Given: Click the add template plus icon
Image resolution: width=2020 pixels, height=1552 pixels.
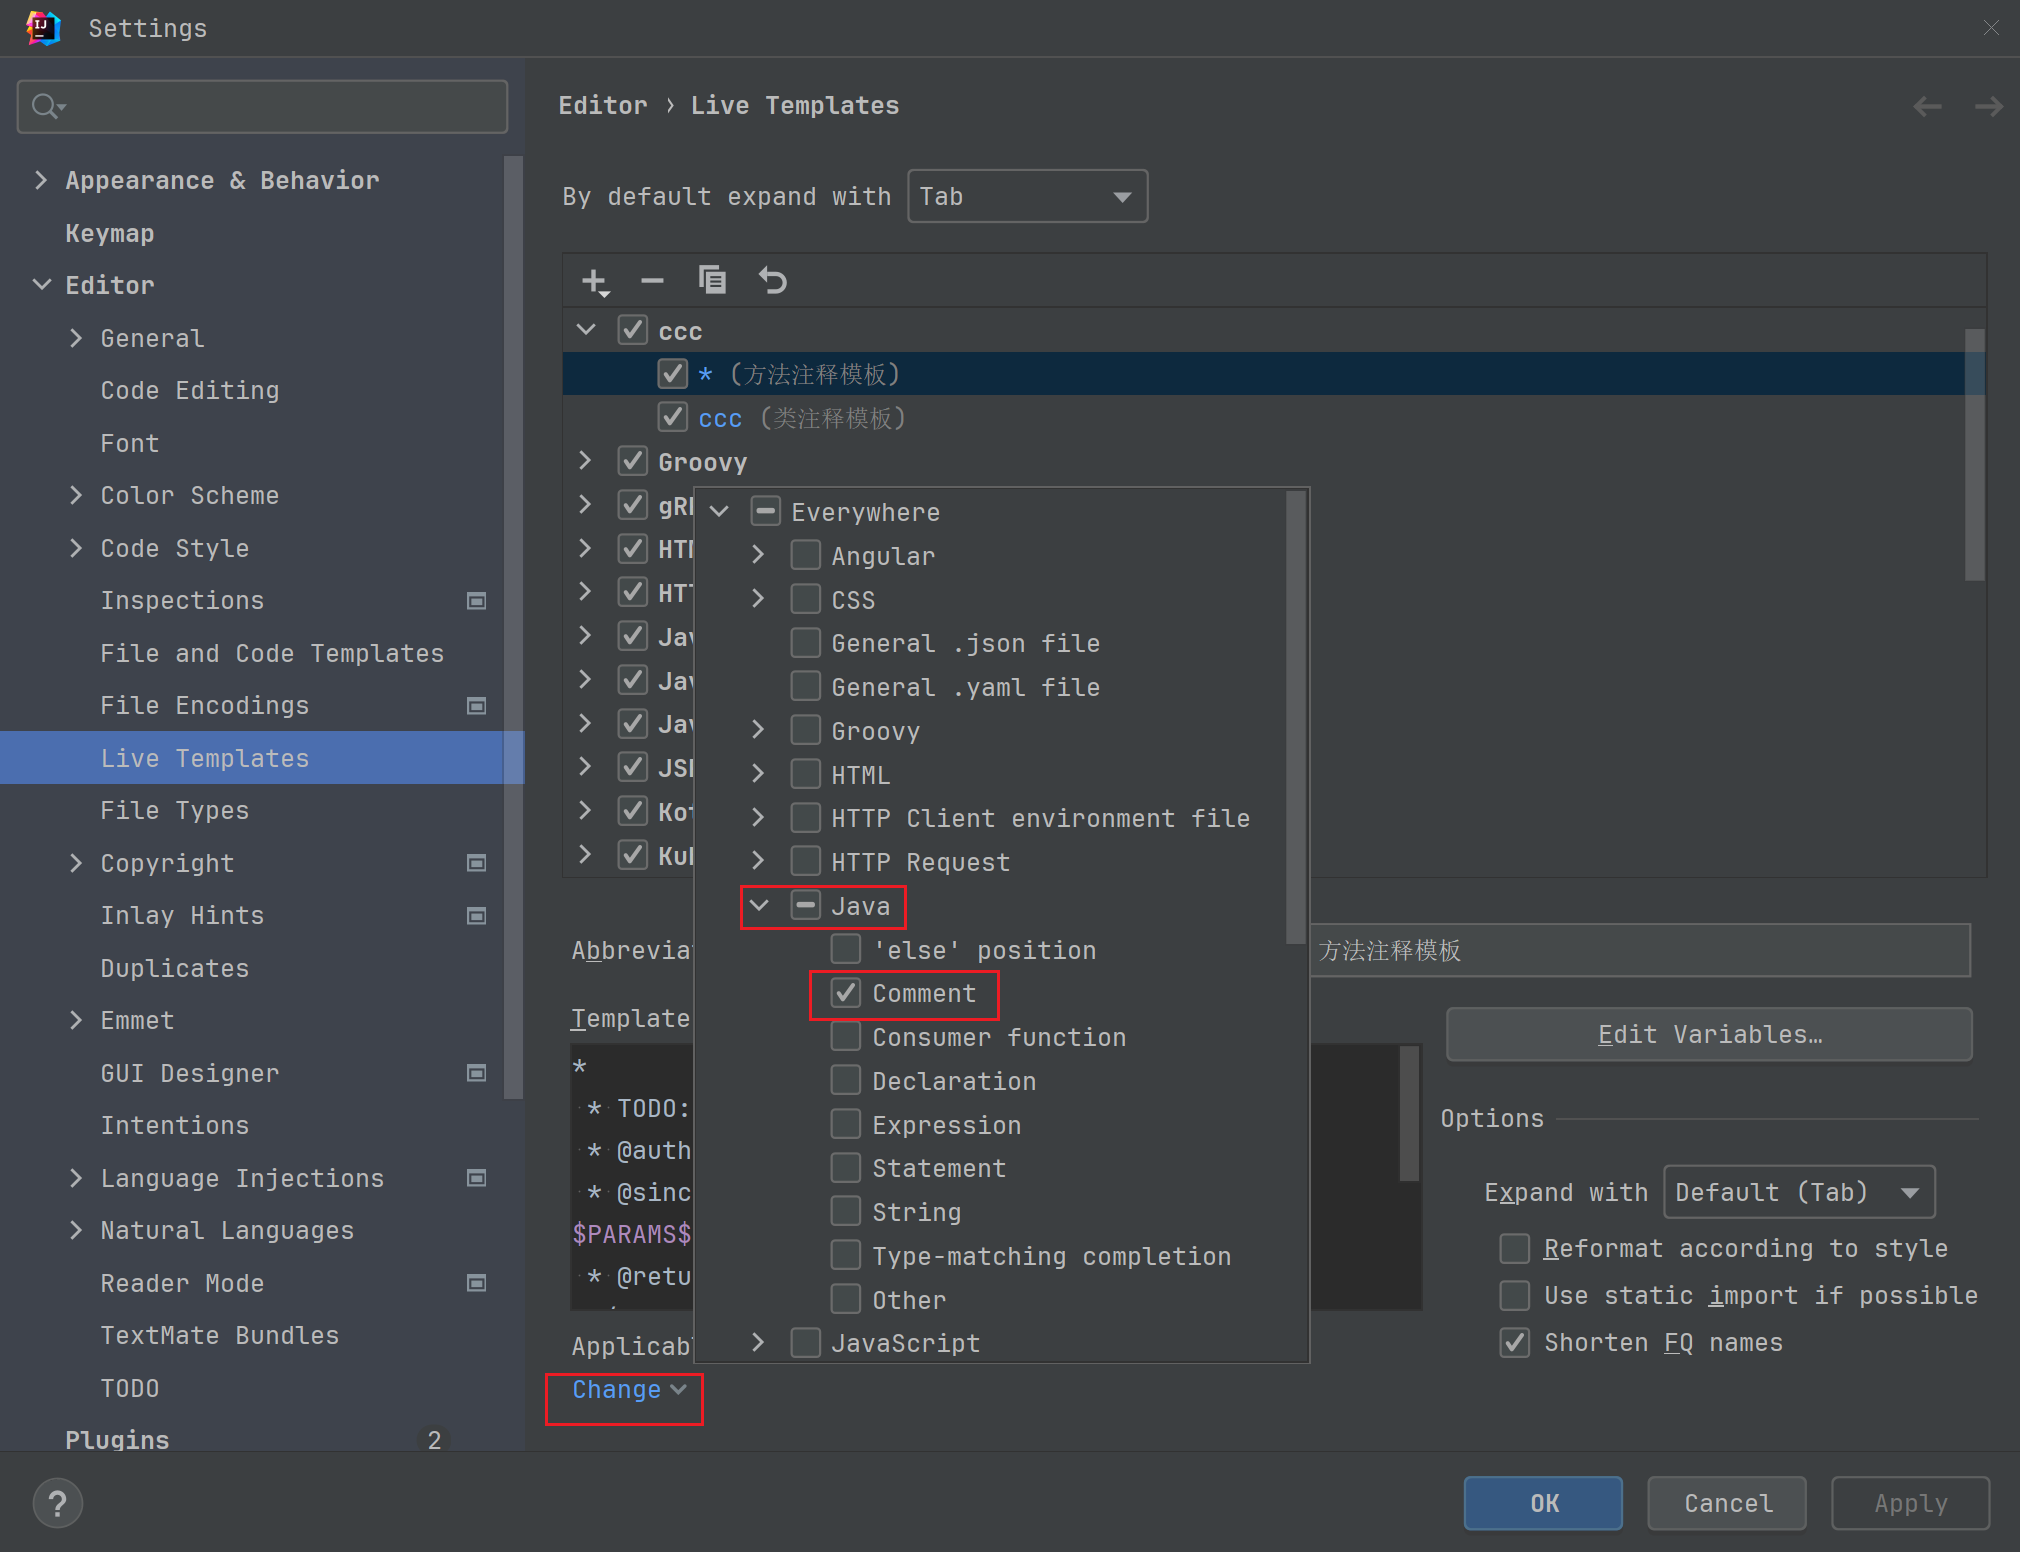Looking at the screenshot, I should click(x=595, y=282).
